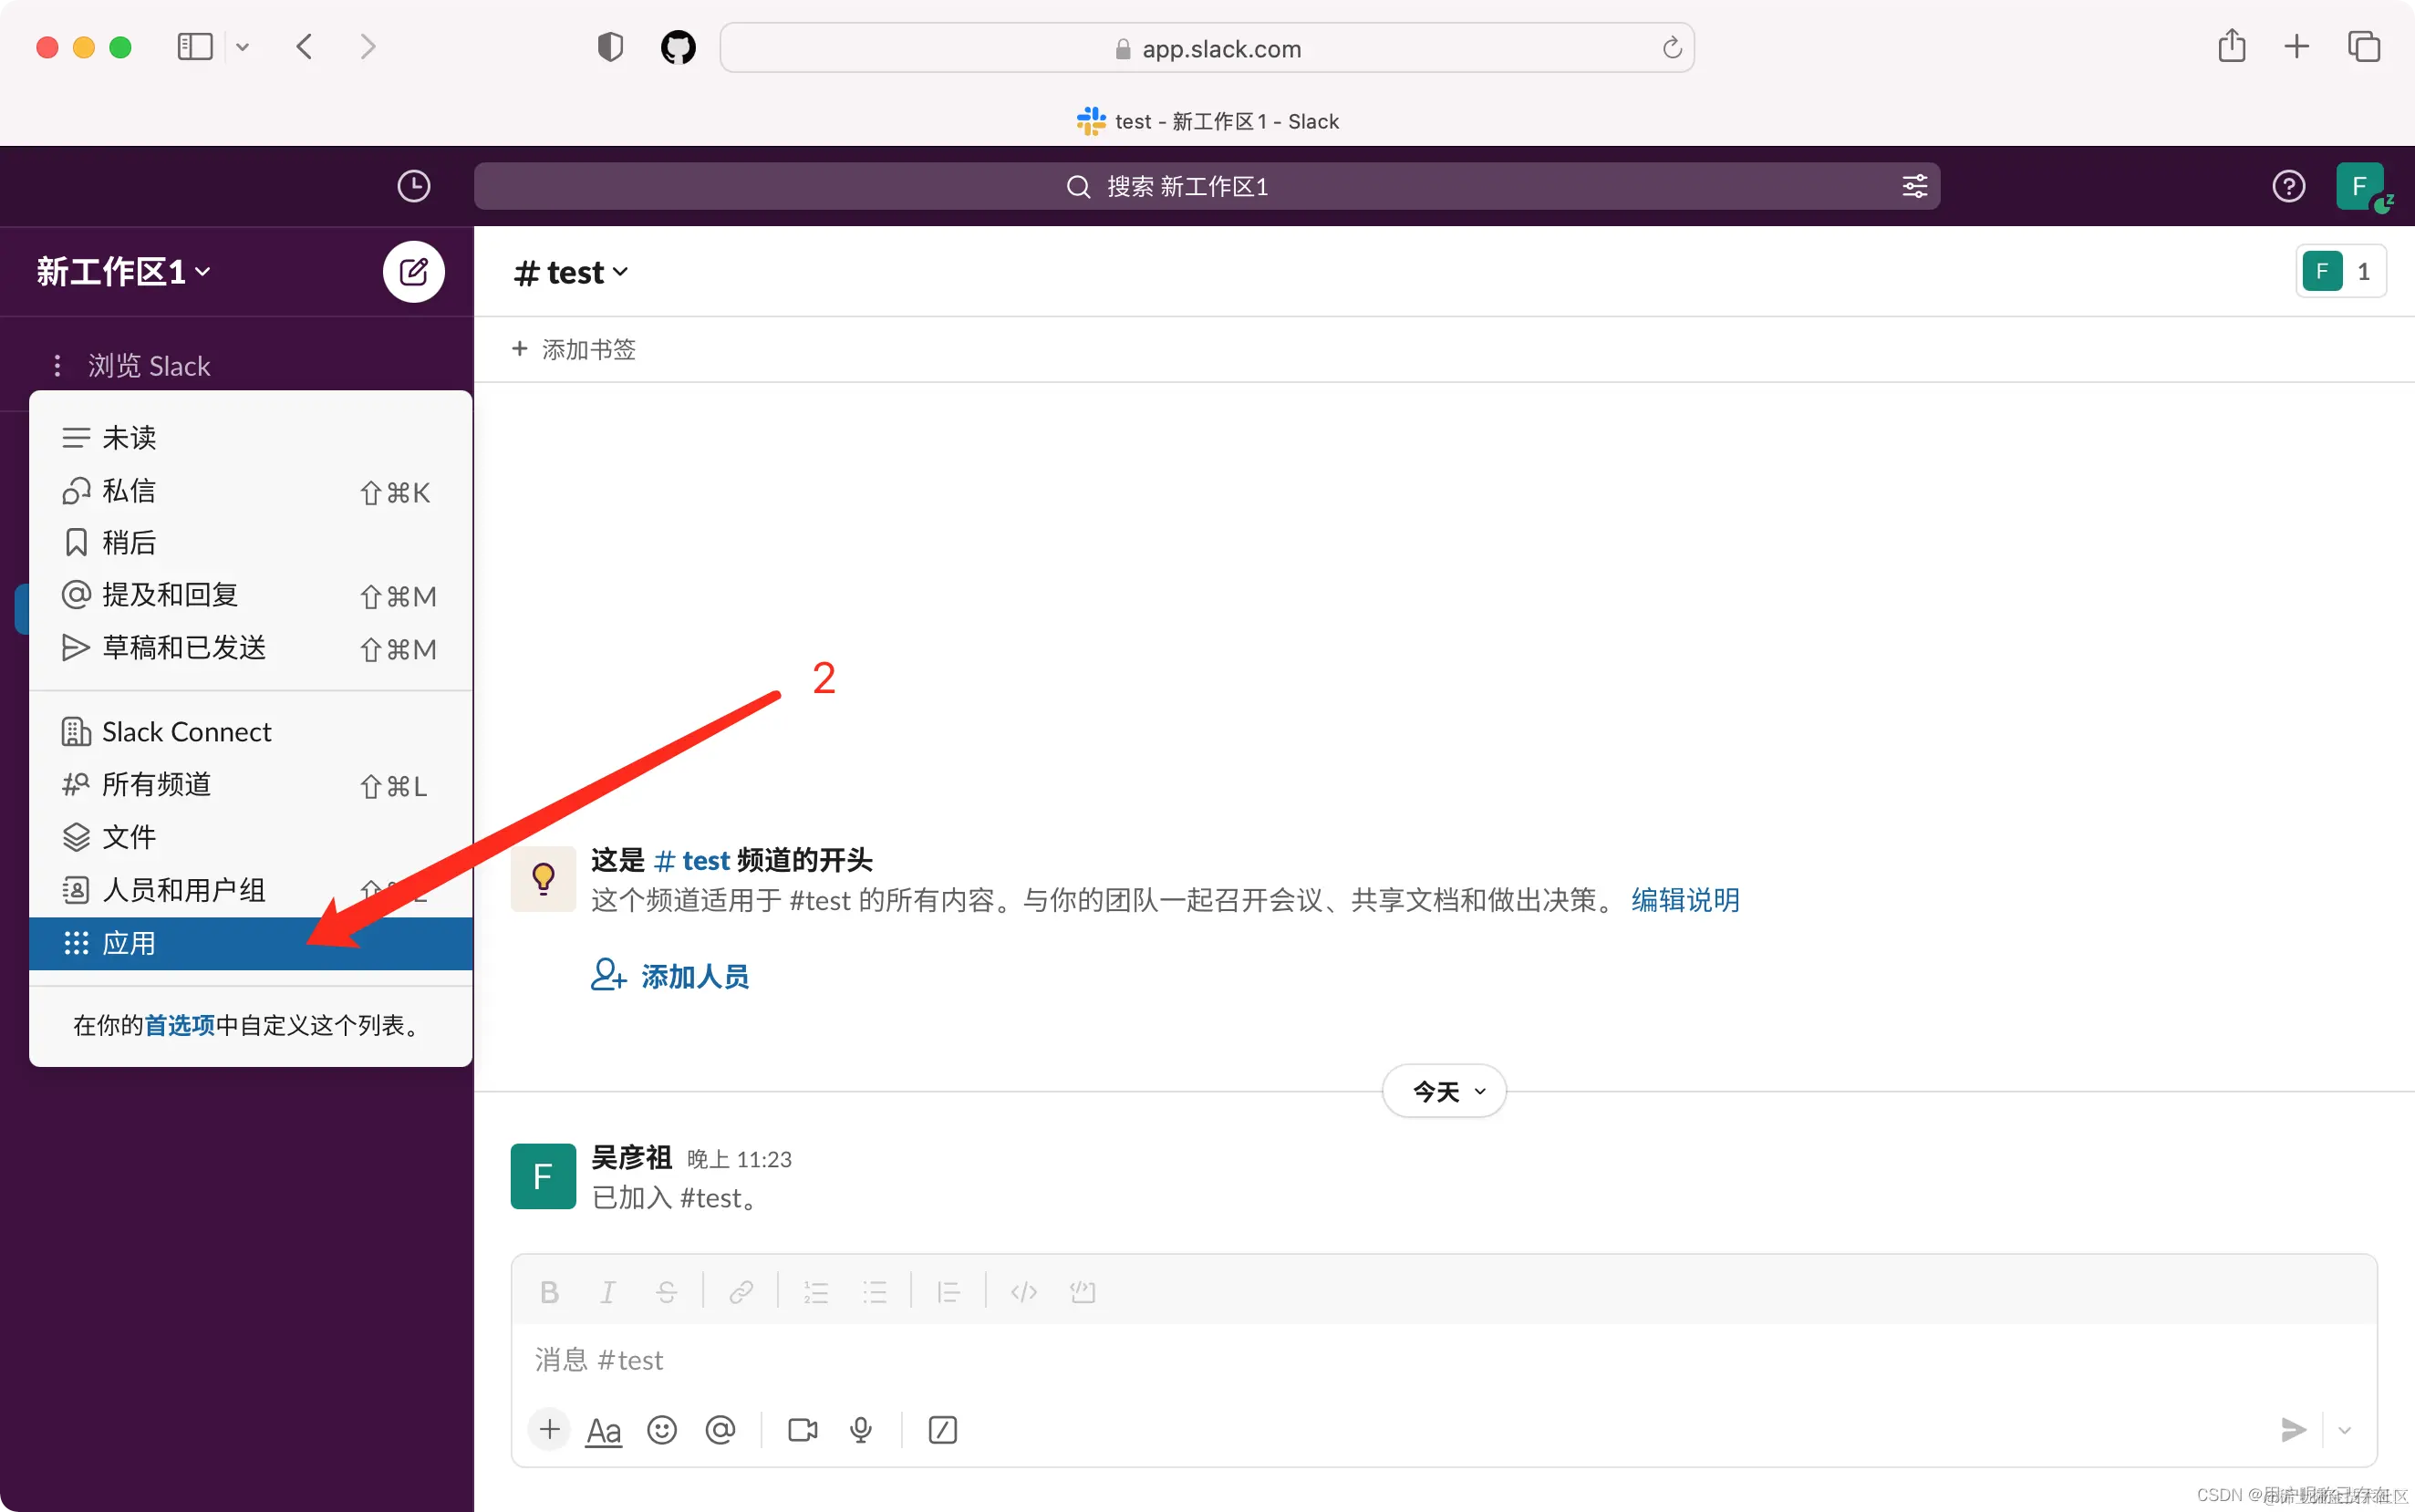Open send options dropdown arrow

[2345, 1430]
